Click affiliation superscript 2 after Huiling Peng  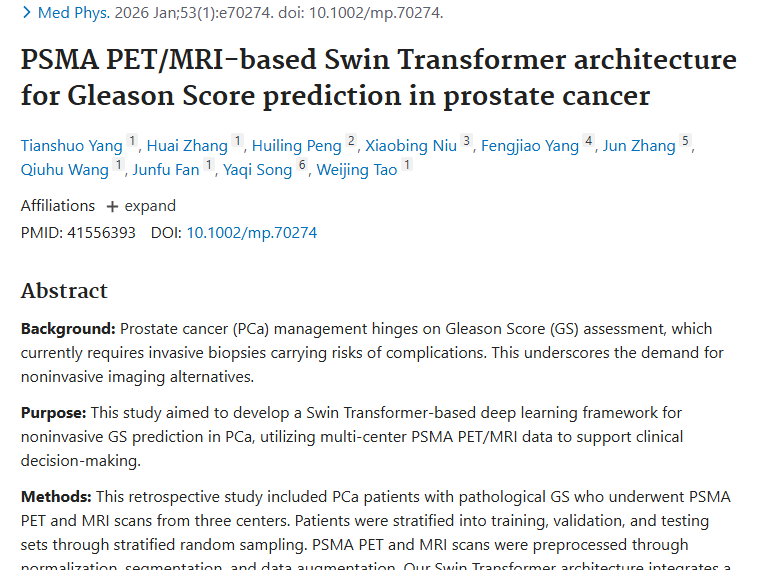coord(351,142)
